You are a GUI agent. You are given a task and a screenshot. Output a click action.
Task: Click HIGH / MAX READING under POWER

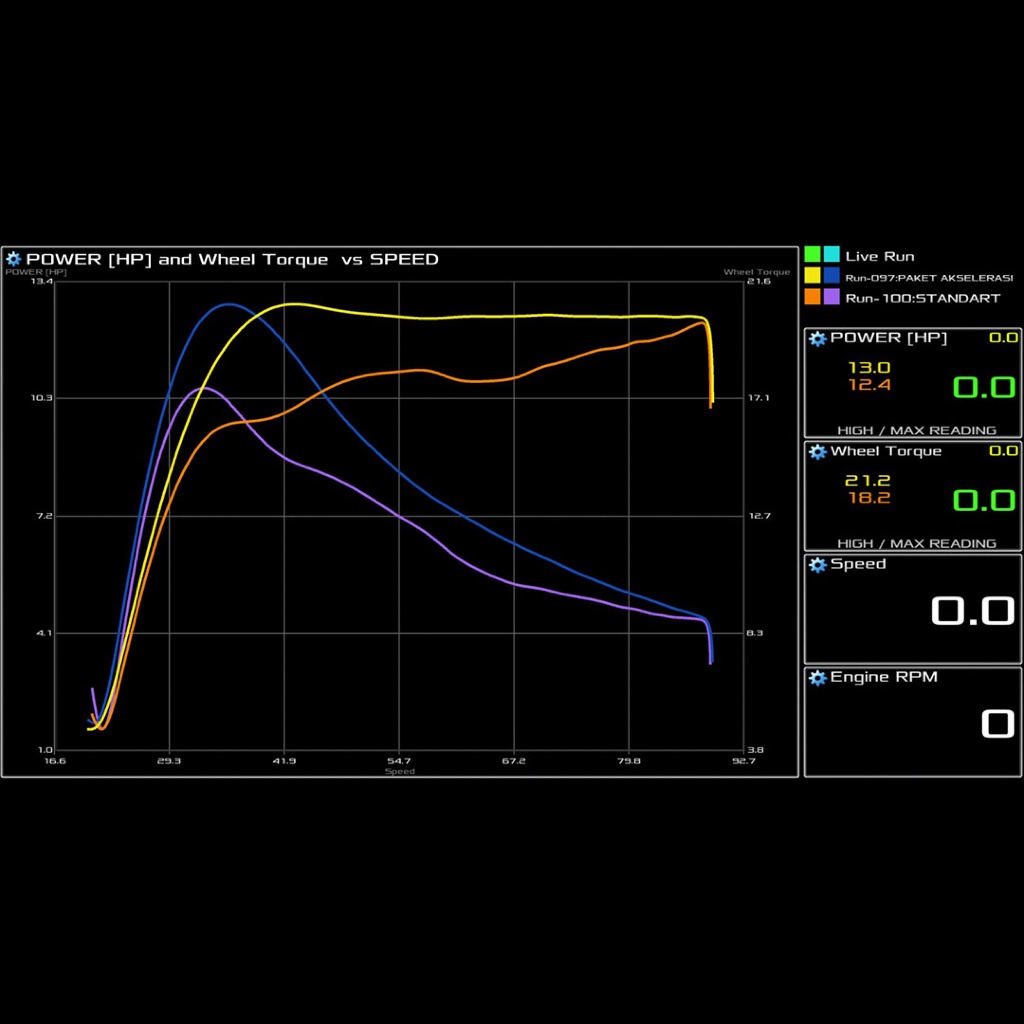[x=916, y=430]
